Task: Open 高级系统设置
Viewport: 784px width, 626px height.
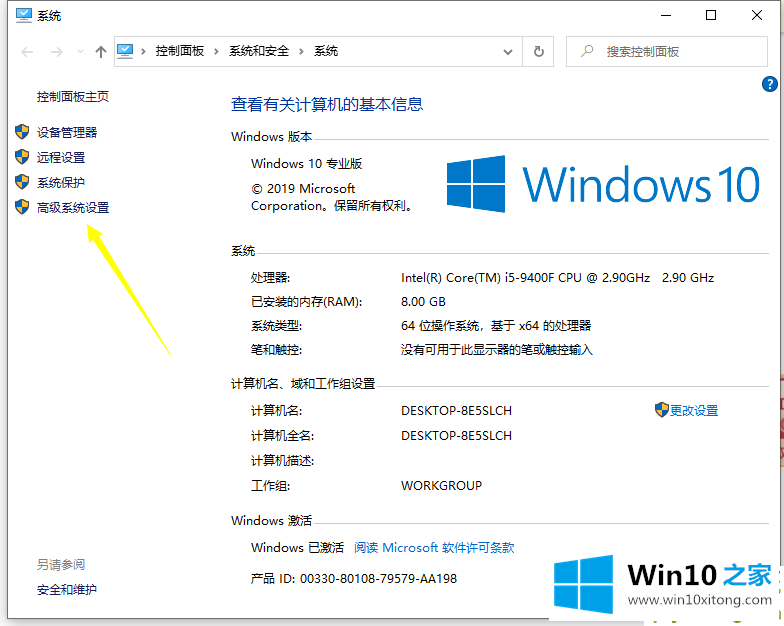Action: click(x=73, y=208)
